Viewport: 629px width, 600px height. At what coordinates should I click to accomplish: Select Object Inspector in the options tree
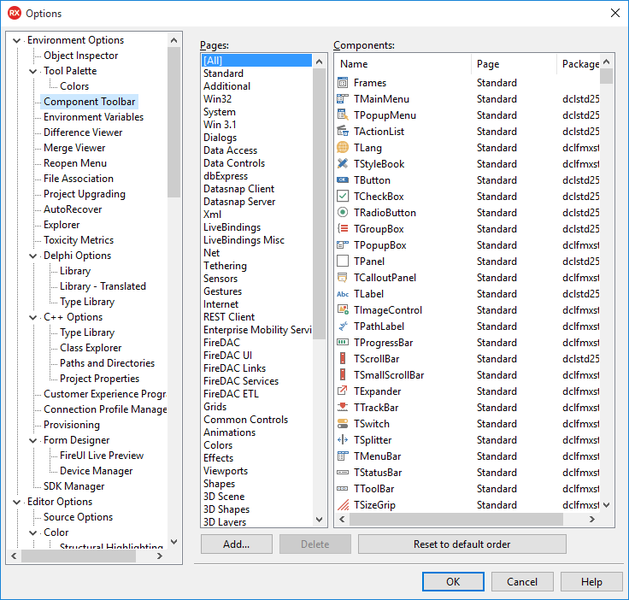(x=81, y=56)
